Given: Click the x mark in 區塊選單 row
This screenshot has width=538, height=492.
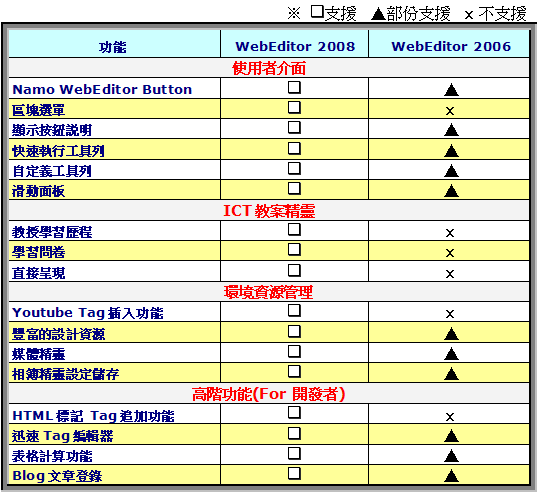Looking at the screenshot, I should [450, 111].
